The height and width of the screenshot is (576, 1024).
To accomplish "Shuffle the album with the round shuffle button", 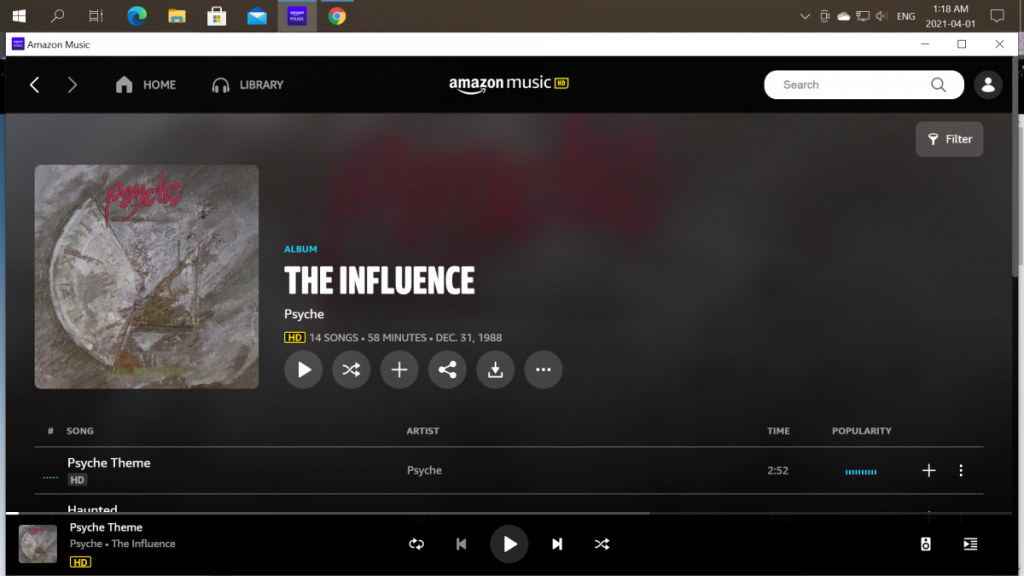I will point(351,370).
